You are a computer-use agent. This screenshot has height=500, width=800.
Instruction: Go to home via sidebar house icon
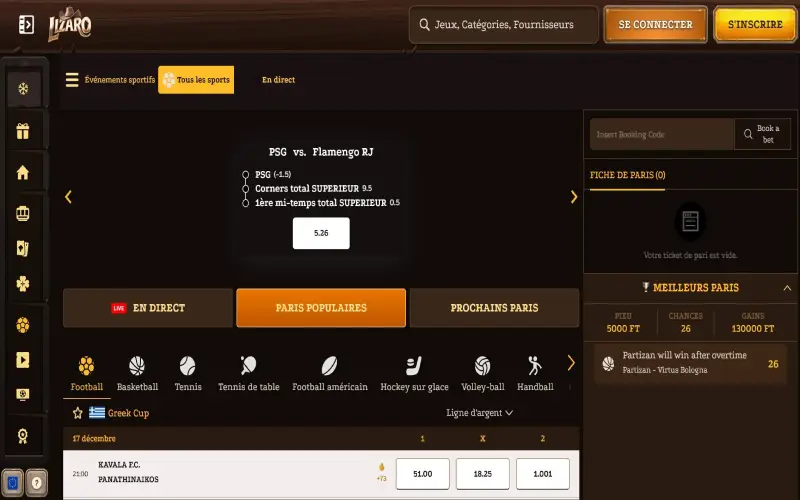(x=22, y=172)
